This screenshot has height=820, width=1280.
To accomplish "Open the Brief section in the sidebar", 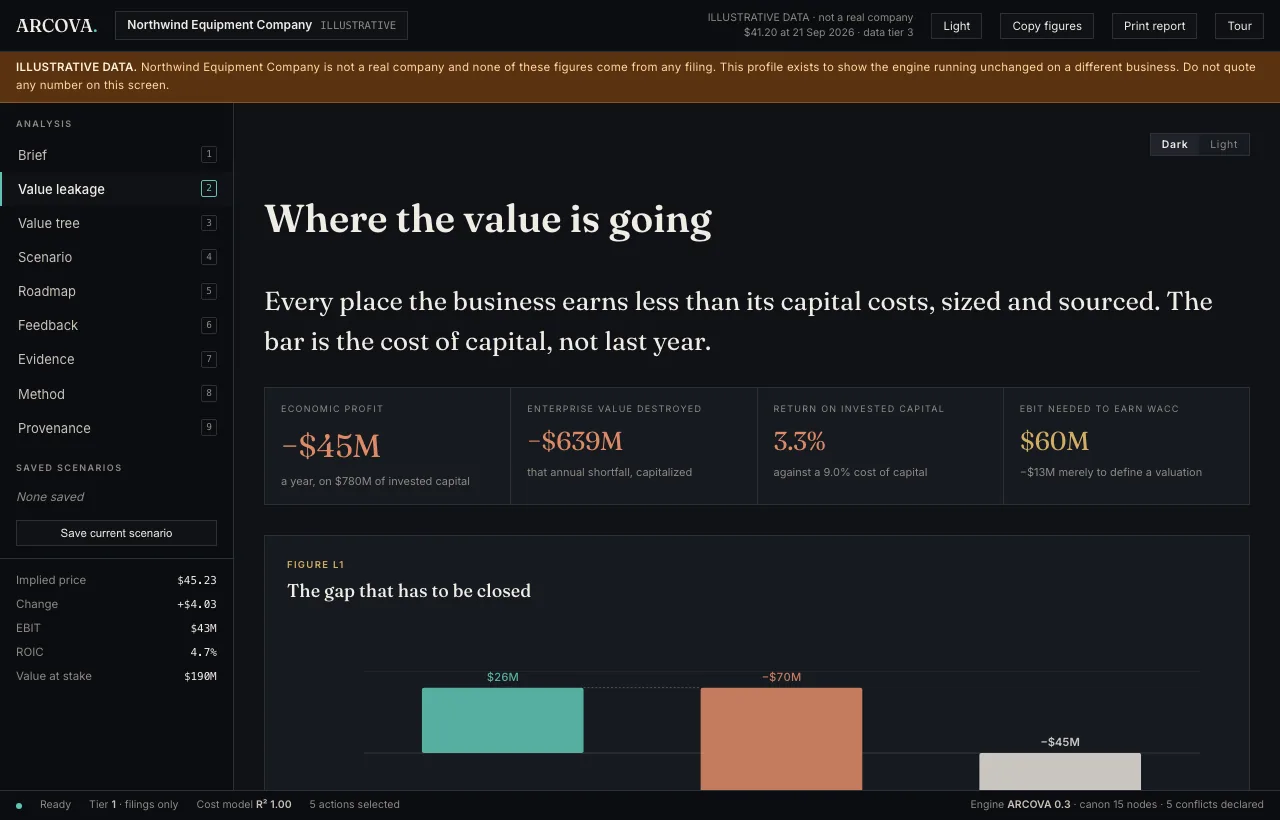I will 116,155.
